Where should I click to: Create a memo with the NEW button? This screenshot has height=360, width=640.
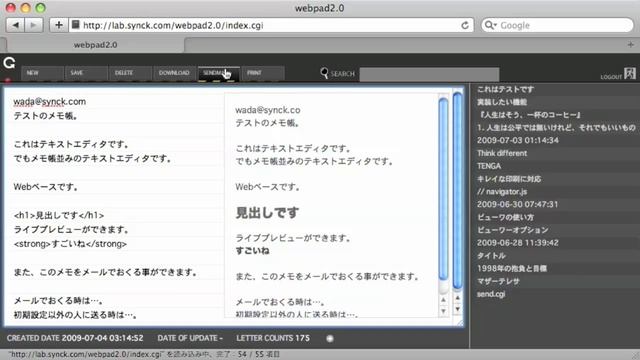[x=42, y=73]
